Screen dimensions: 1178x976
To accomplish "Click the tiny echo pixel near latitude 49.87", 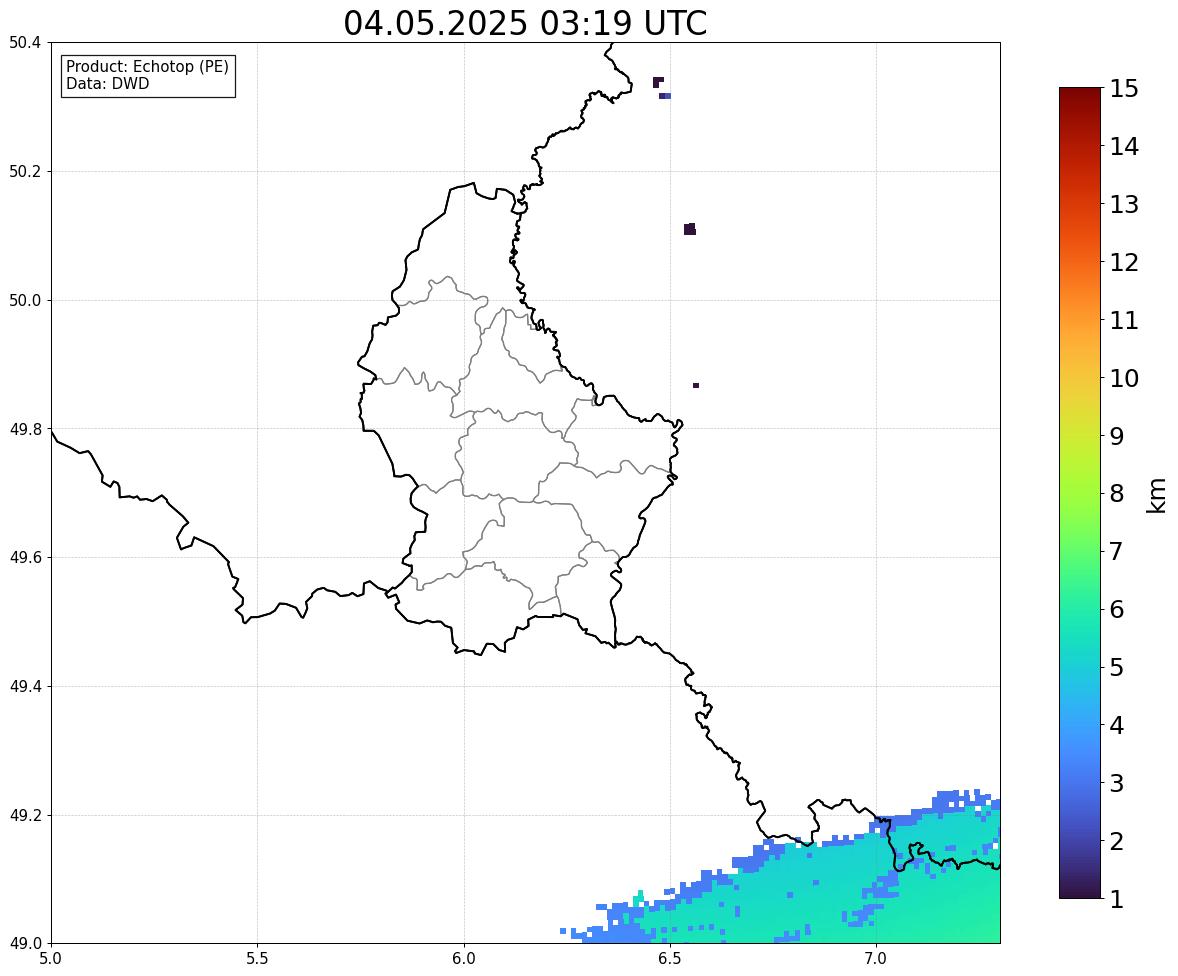I will pyautogui.click(x=696, y=385).
